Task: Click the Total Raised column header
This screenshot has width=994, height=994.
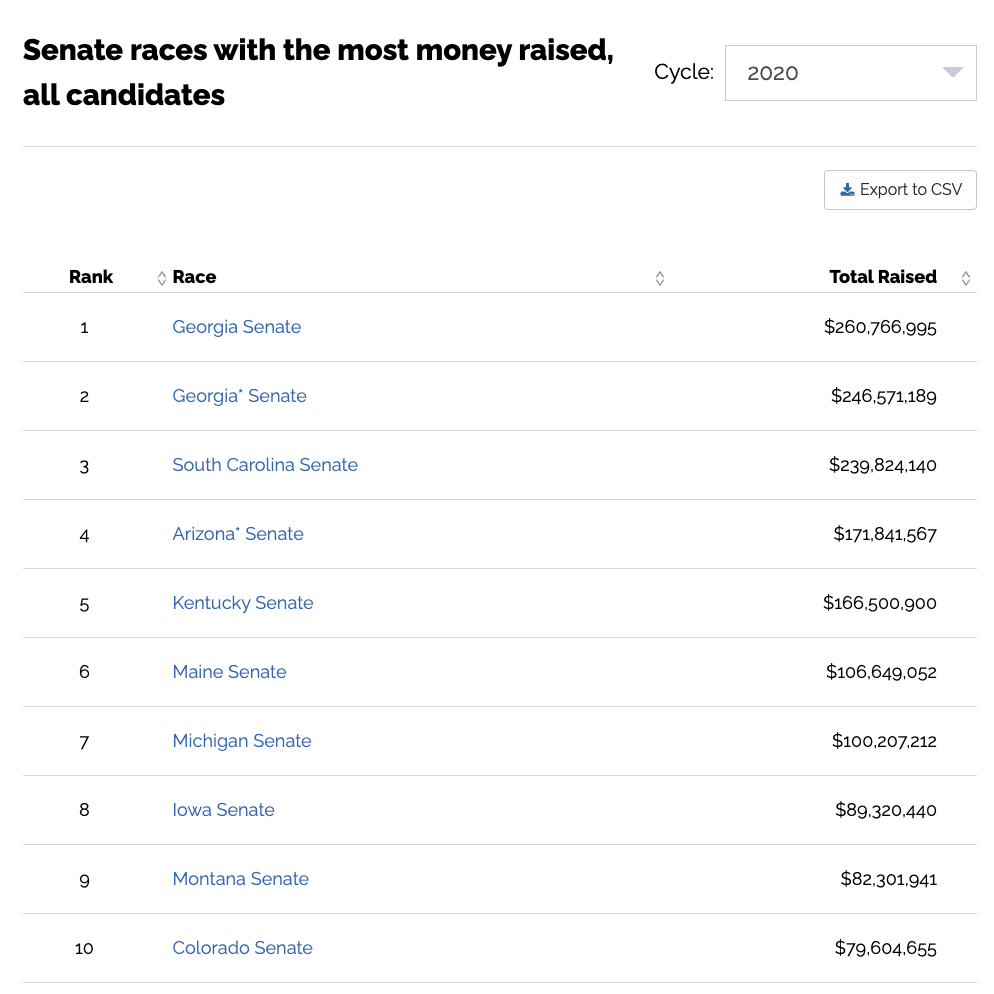Action: tap(882, 277)
